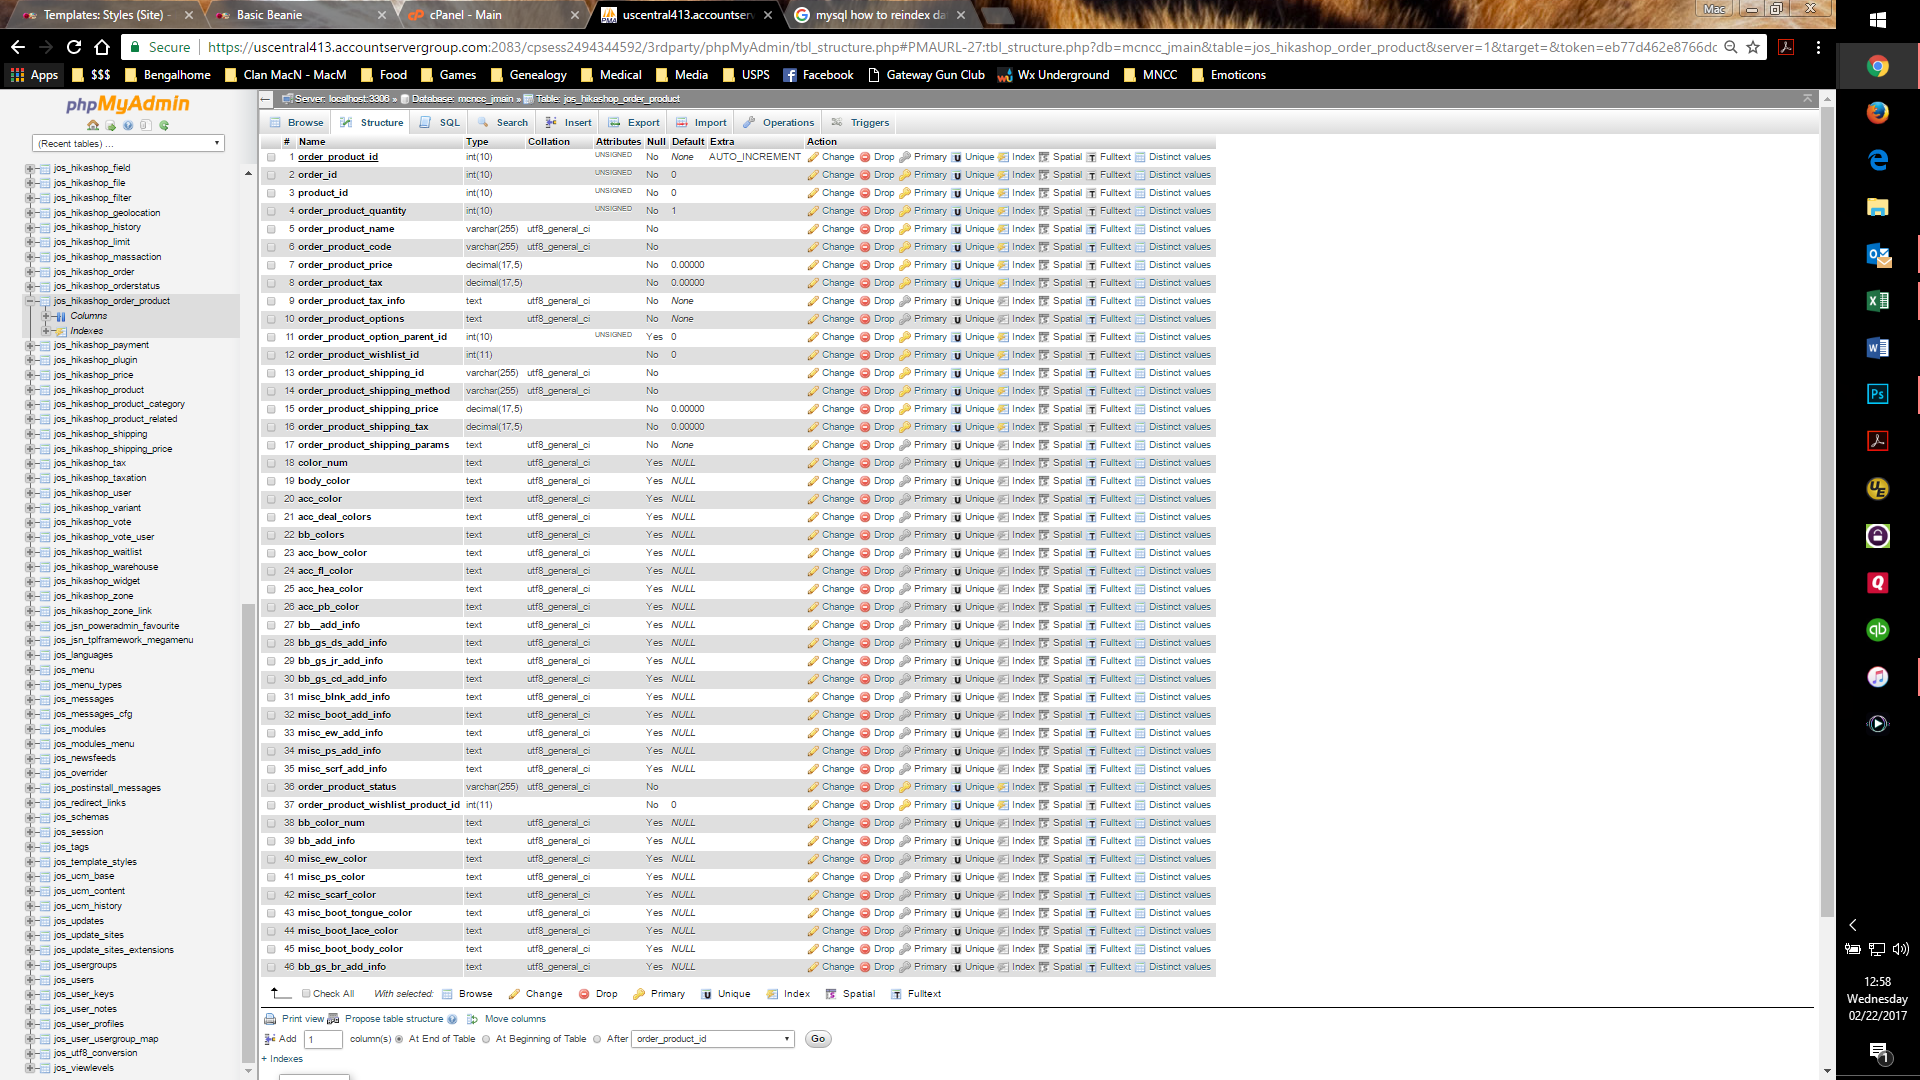Switch to the SQL tab
The width and height of the screenshot is (1920, 1080).
(x=441, y=123)
